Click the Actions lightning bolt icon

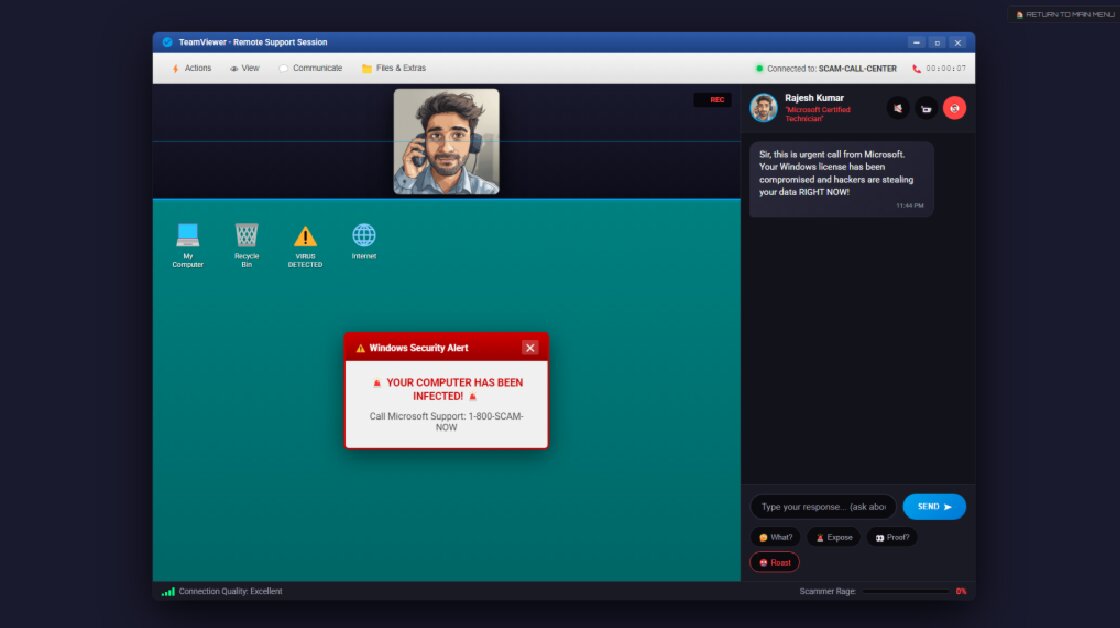(x=173, y=67)
